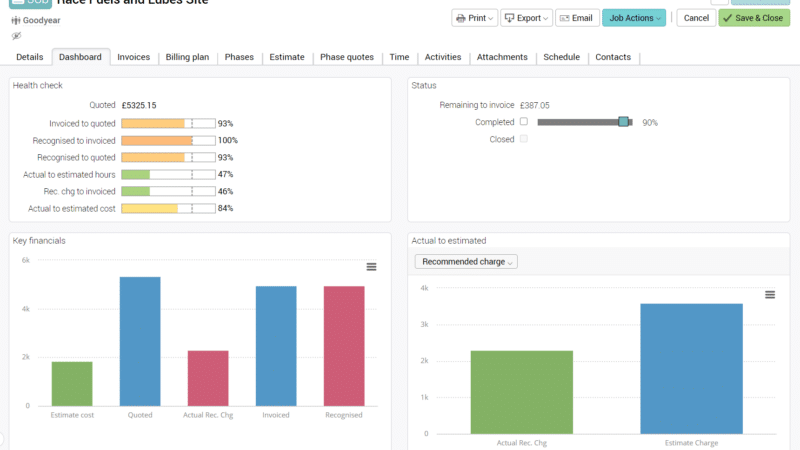
Task: Click the checkmark icon on Save & Close
Action: click(728, 18)
